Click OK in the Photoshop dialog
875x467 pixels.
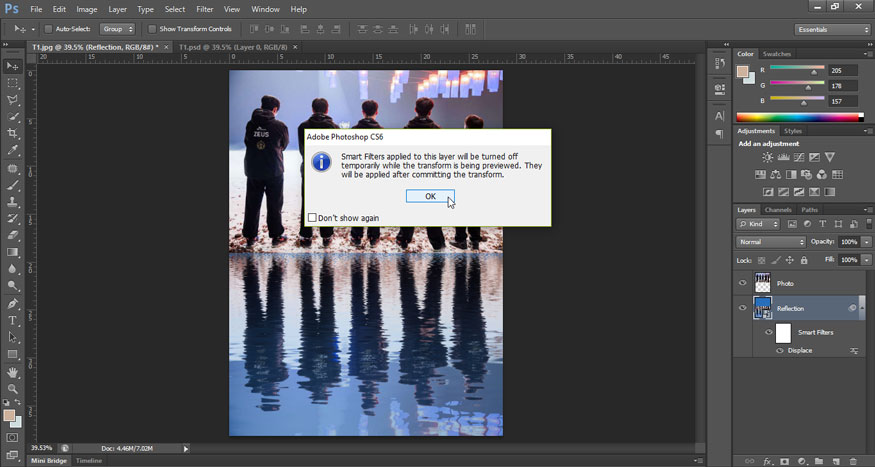tap(430, 196)
